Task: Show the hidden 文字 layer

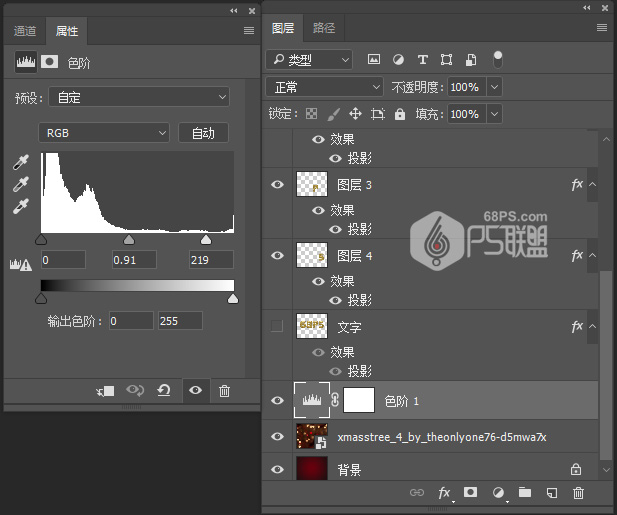Action: coord(277,326)
